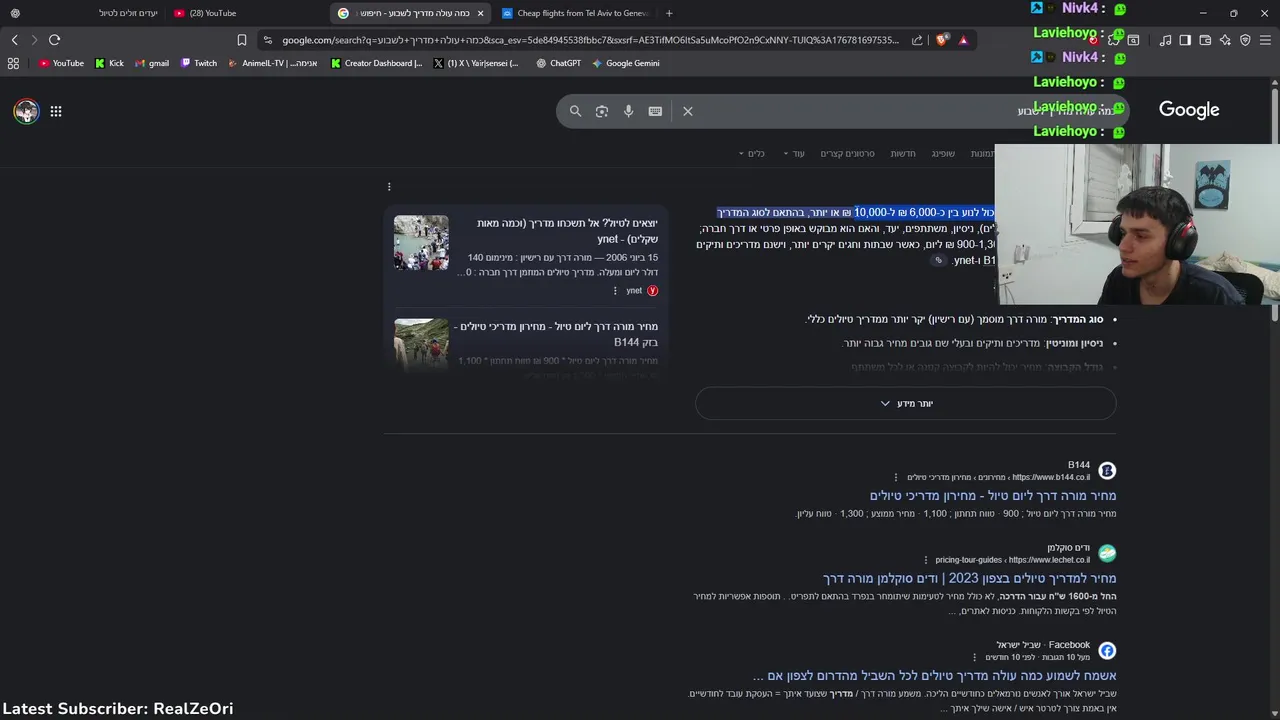Click the link chip icon after ynet-ו B144
This screenshot has width=1280, height=720.
coord(938,260)
